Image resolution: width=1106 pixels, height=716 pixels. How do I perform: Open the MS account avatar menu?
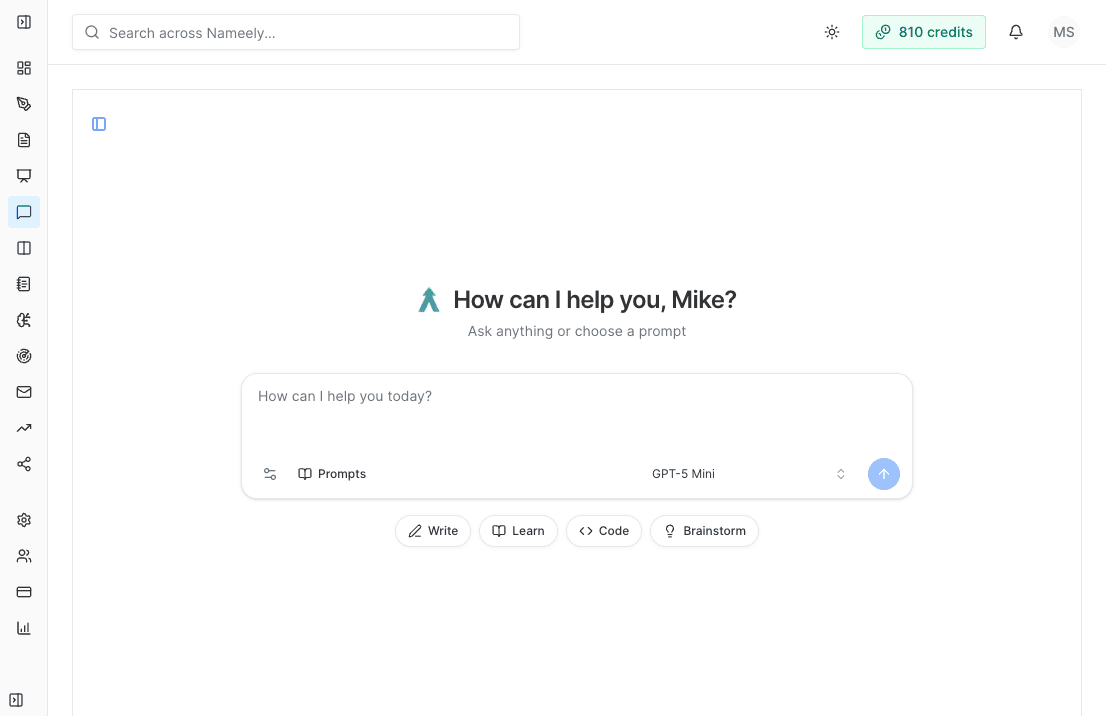pos(1063,32)
